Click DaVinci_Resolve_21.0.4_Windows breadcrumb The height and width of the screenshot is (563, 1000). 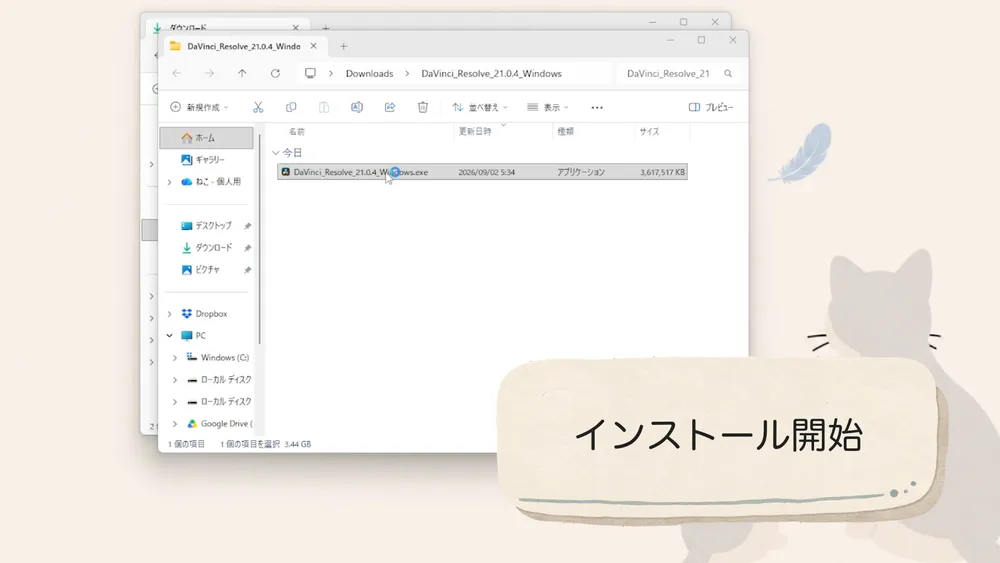(x=491, y=73)
